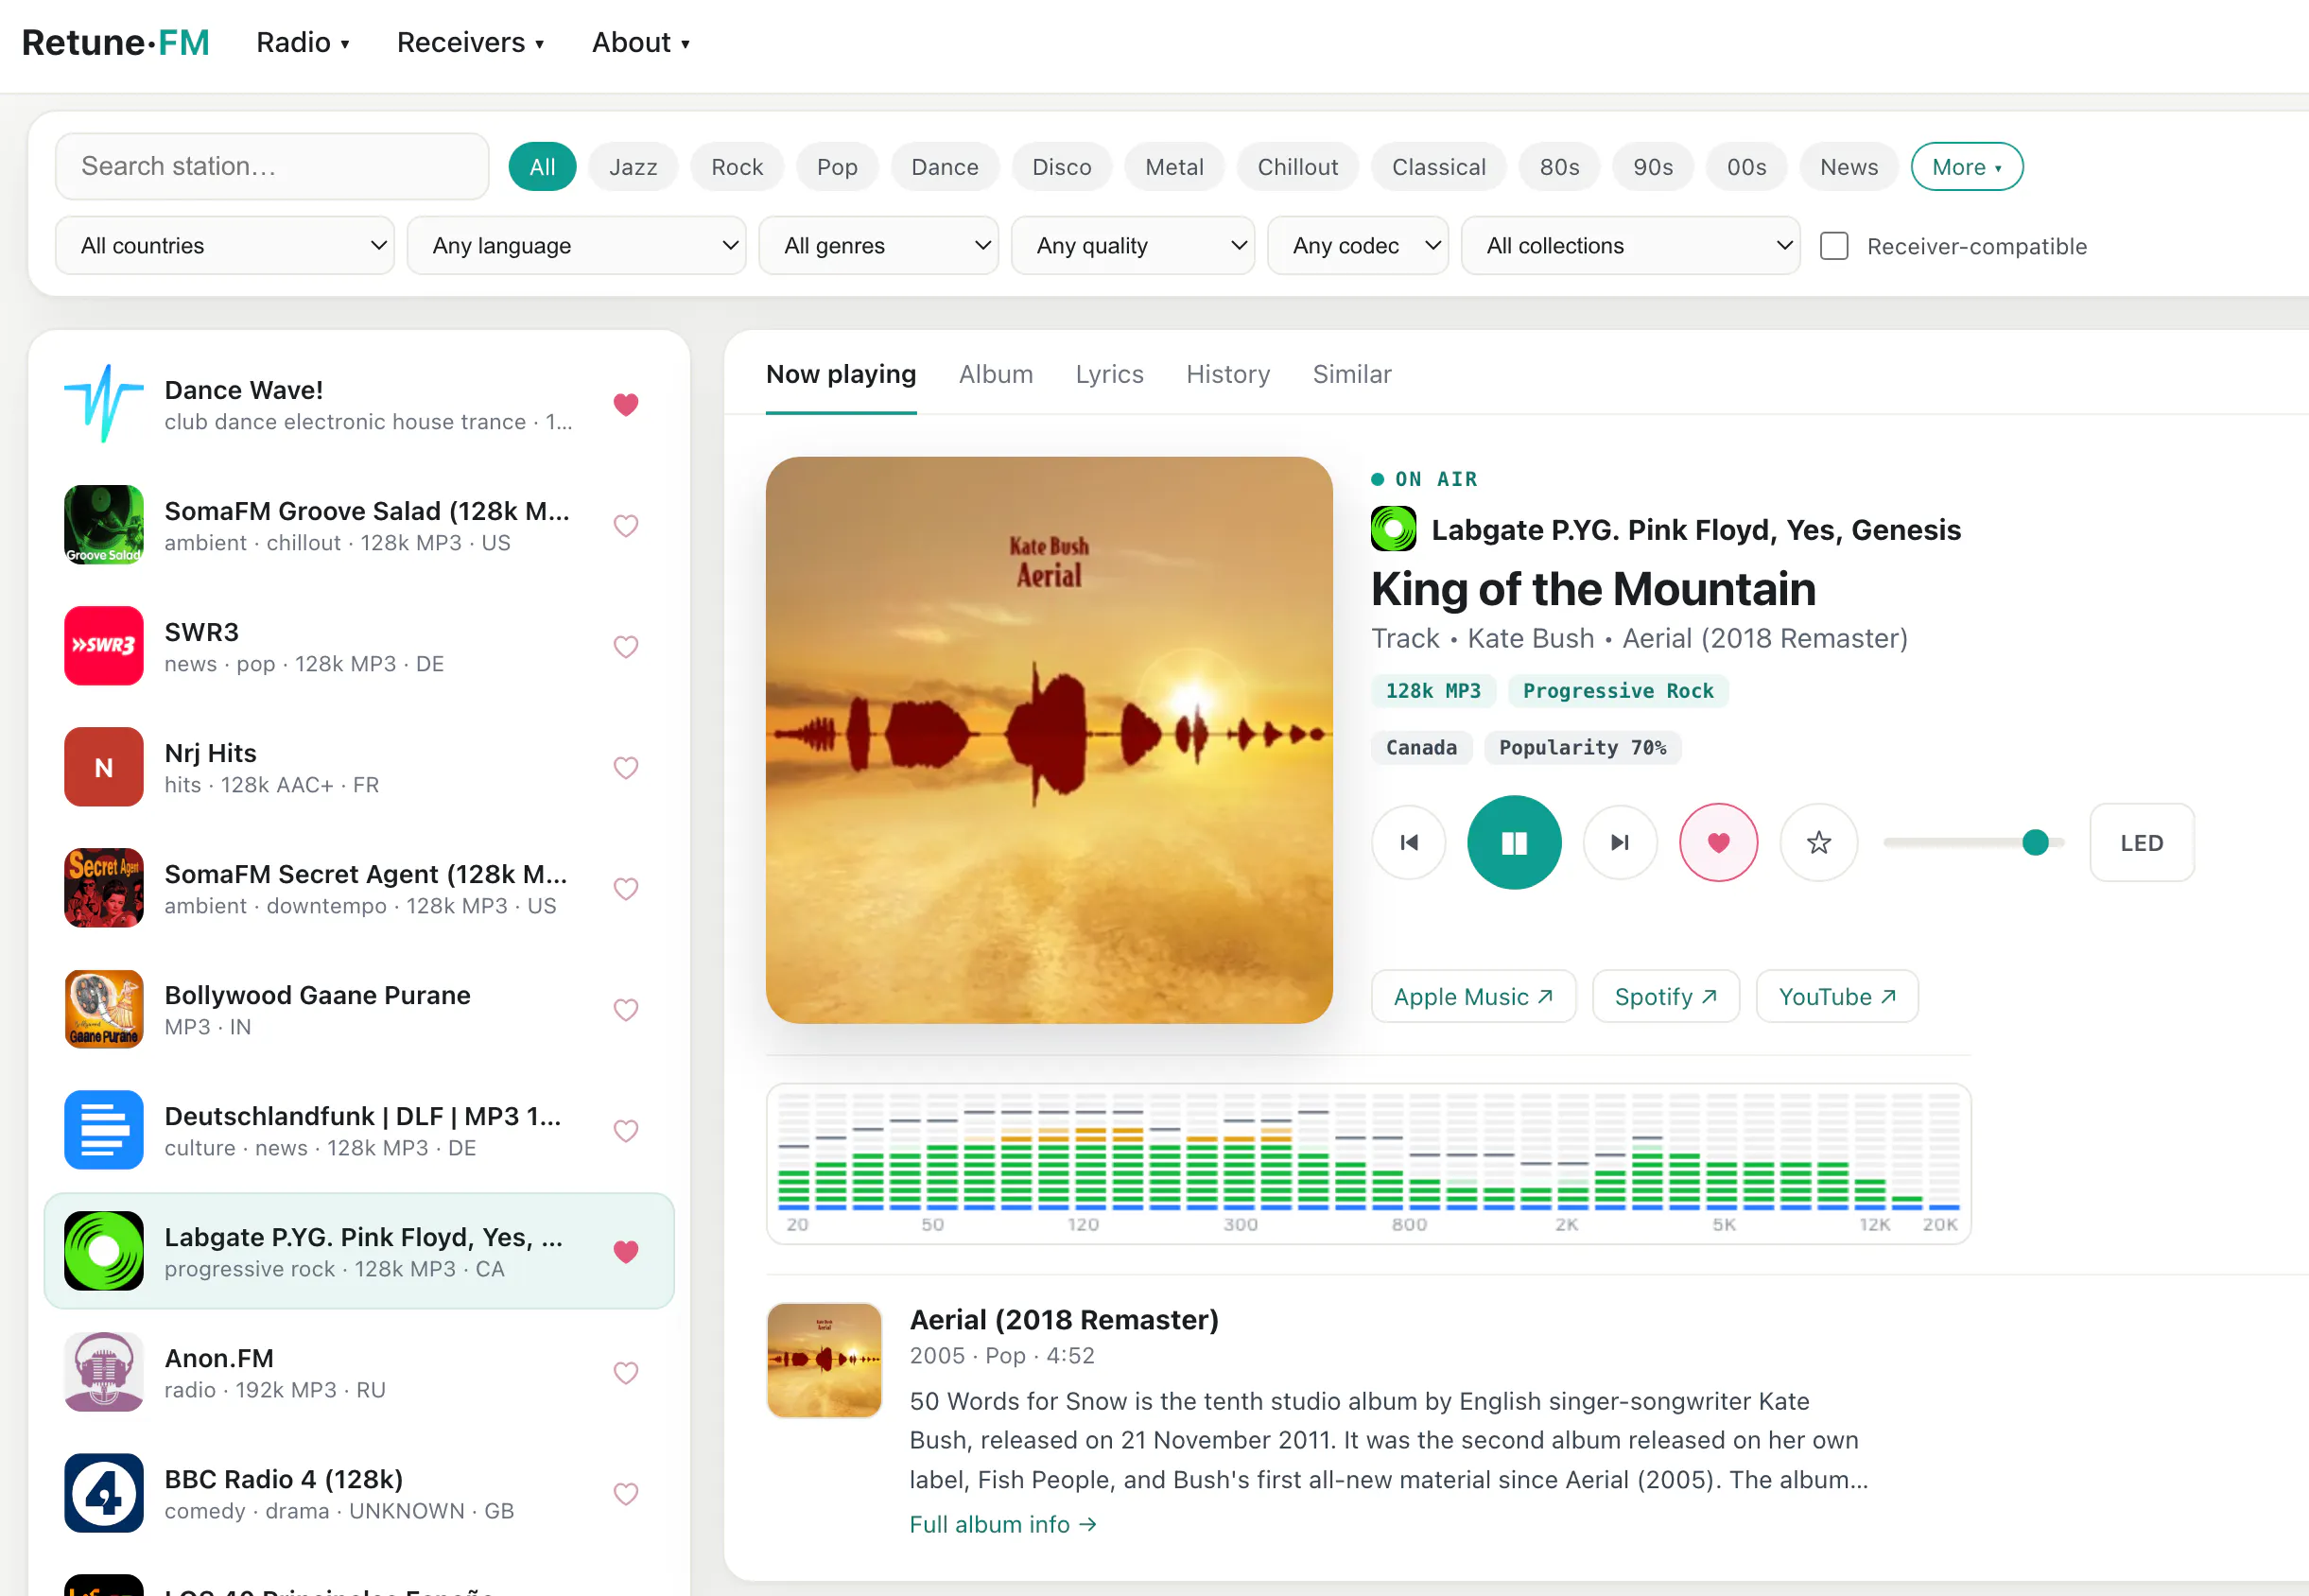Screen dimensions: 2309x1596
Task: Click the Labgate logo beside the on-air title
Action: click(1393, 529)
